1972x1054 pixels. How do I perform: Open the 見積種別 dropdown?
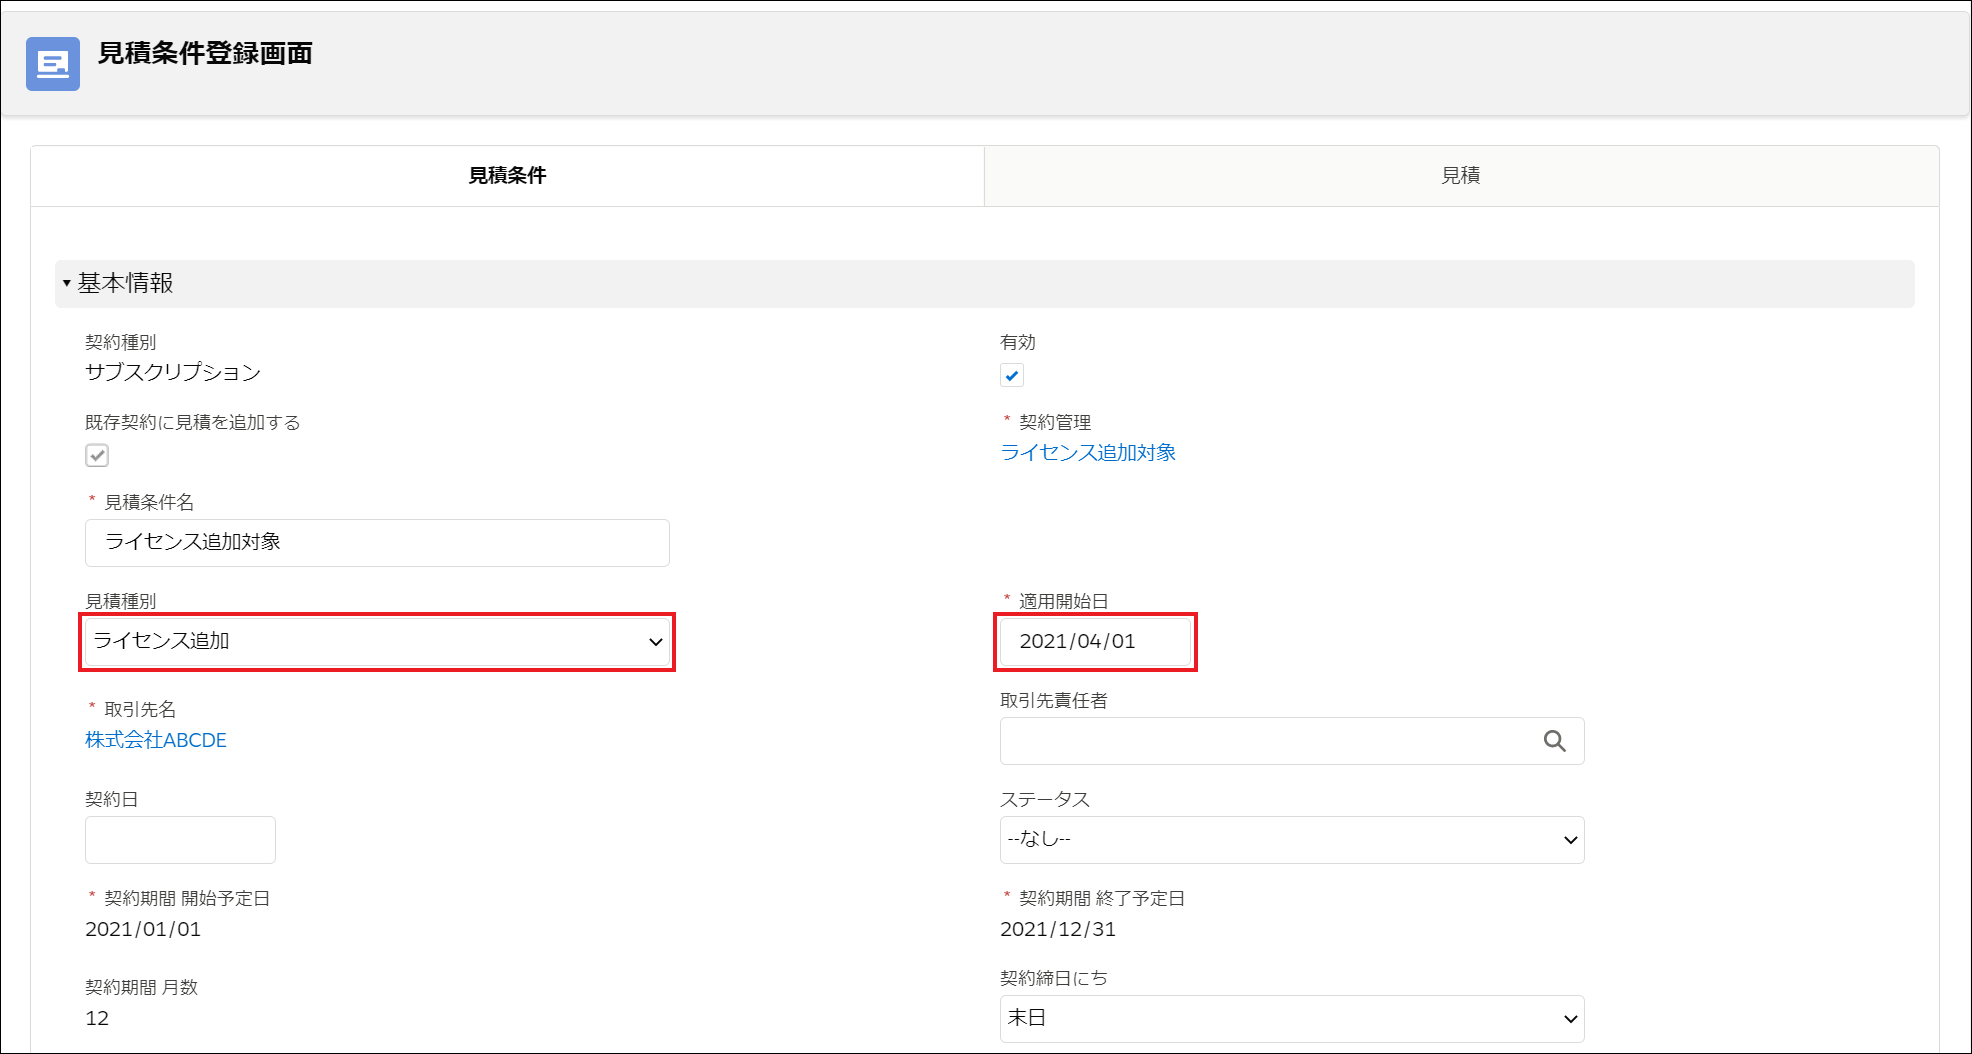coord(377,642)
